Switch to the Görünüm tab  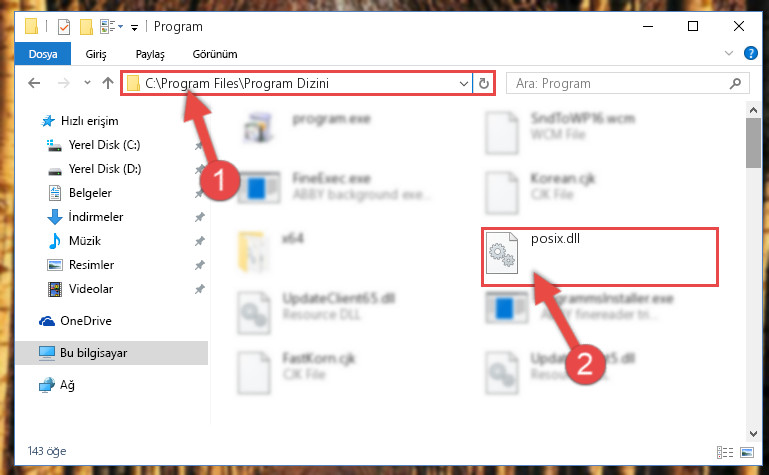coord(215,54)
